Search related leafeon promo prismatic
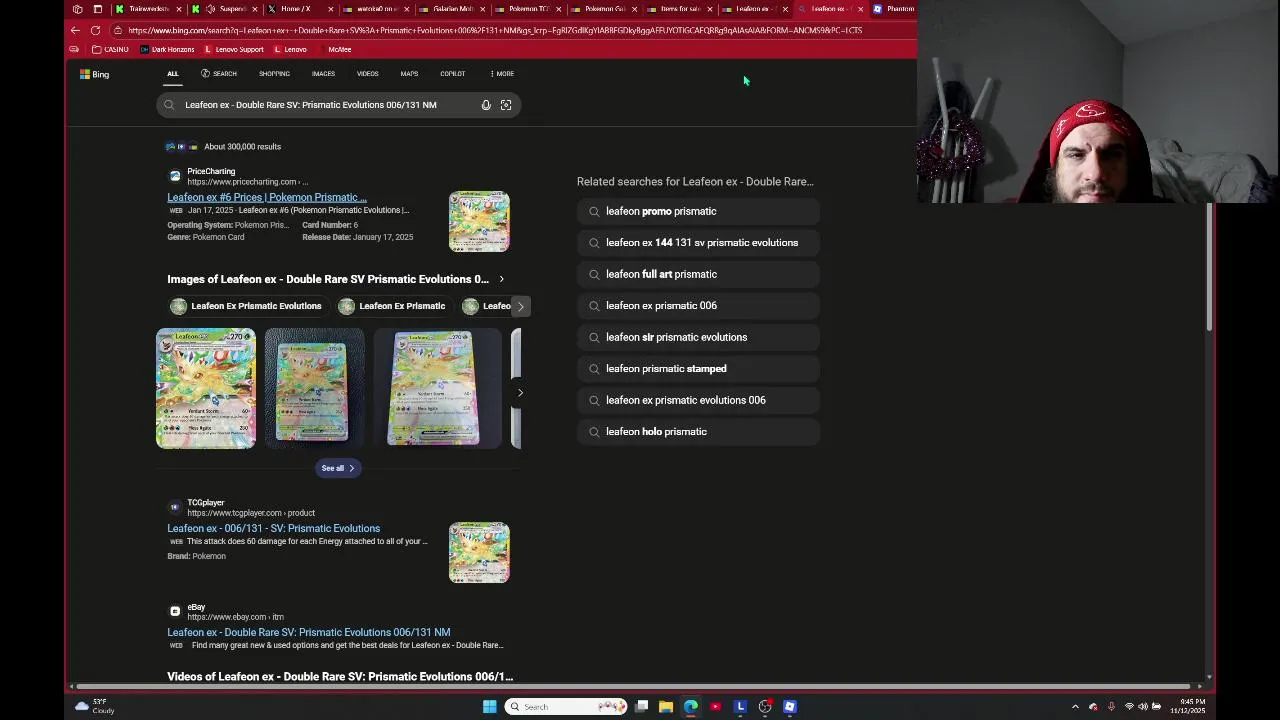The image size is (1280, 720). pyautogui.click(x=698, y=211)
